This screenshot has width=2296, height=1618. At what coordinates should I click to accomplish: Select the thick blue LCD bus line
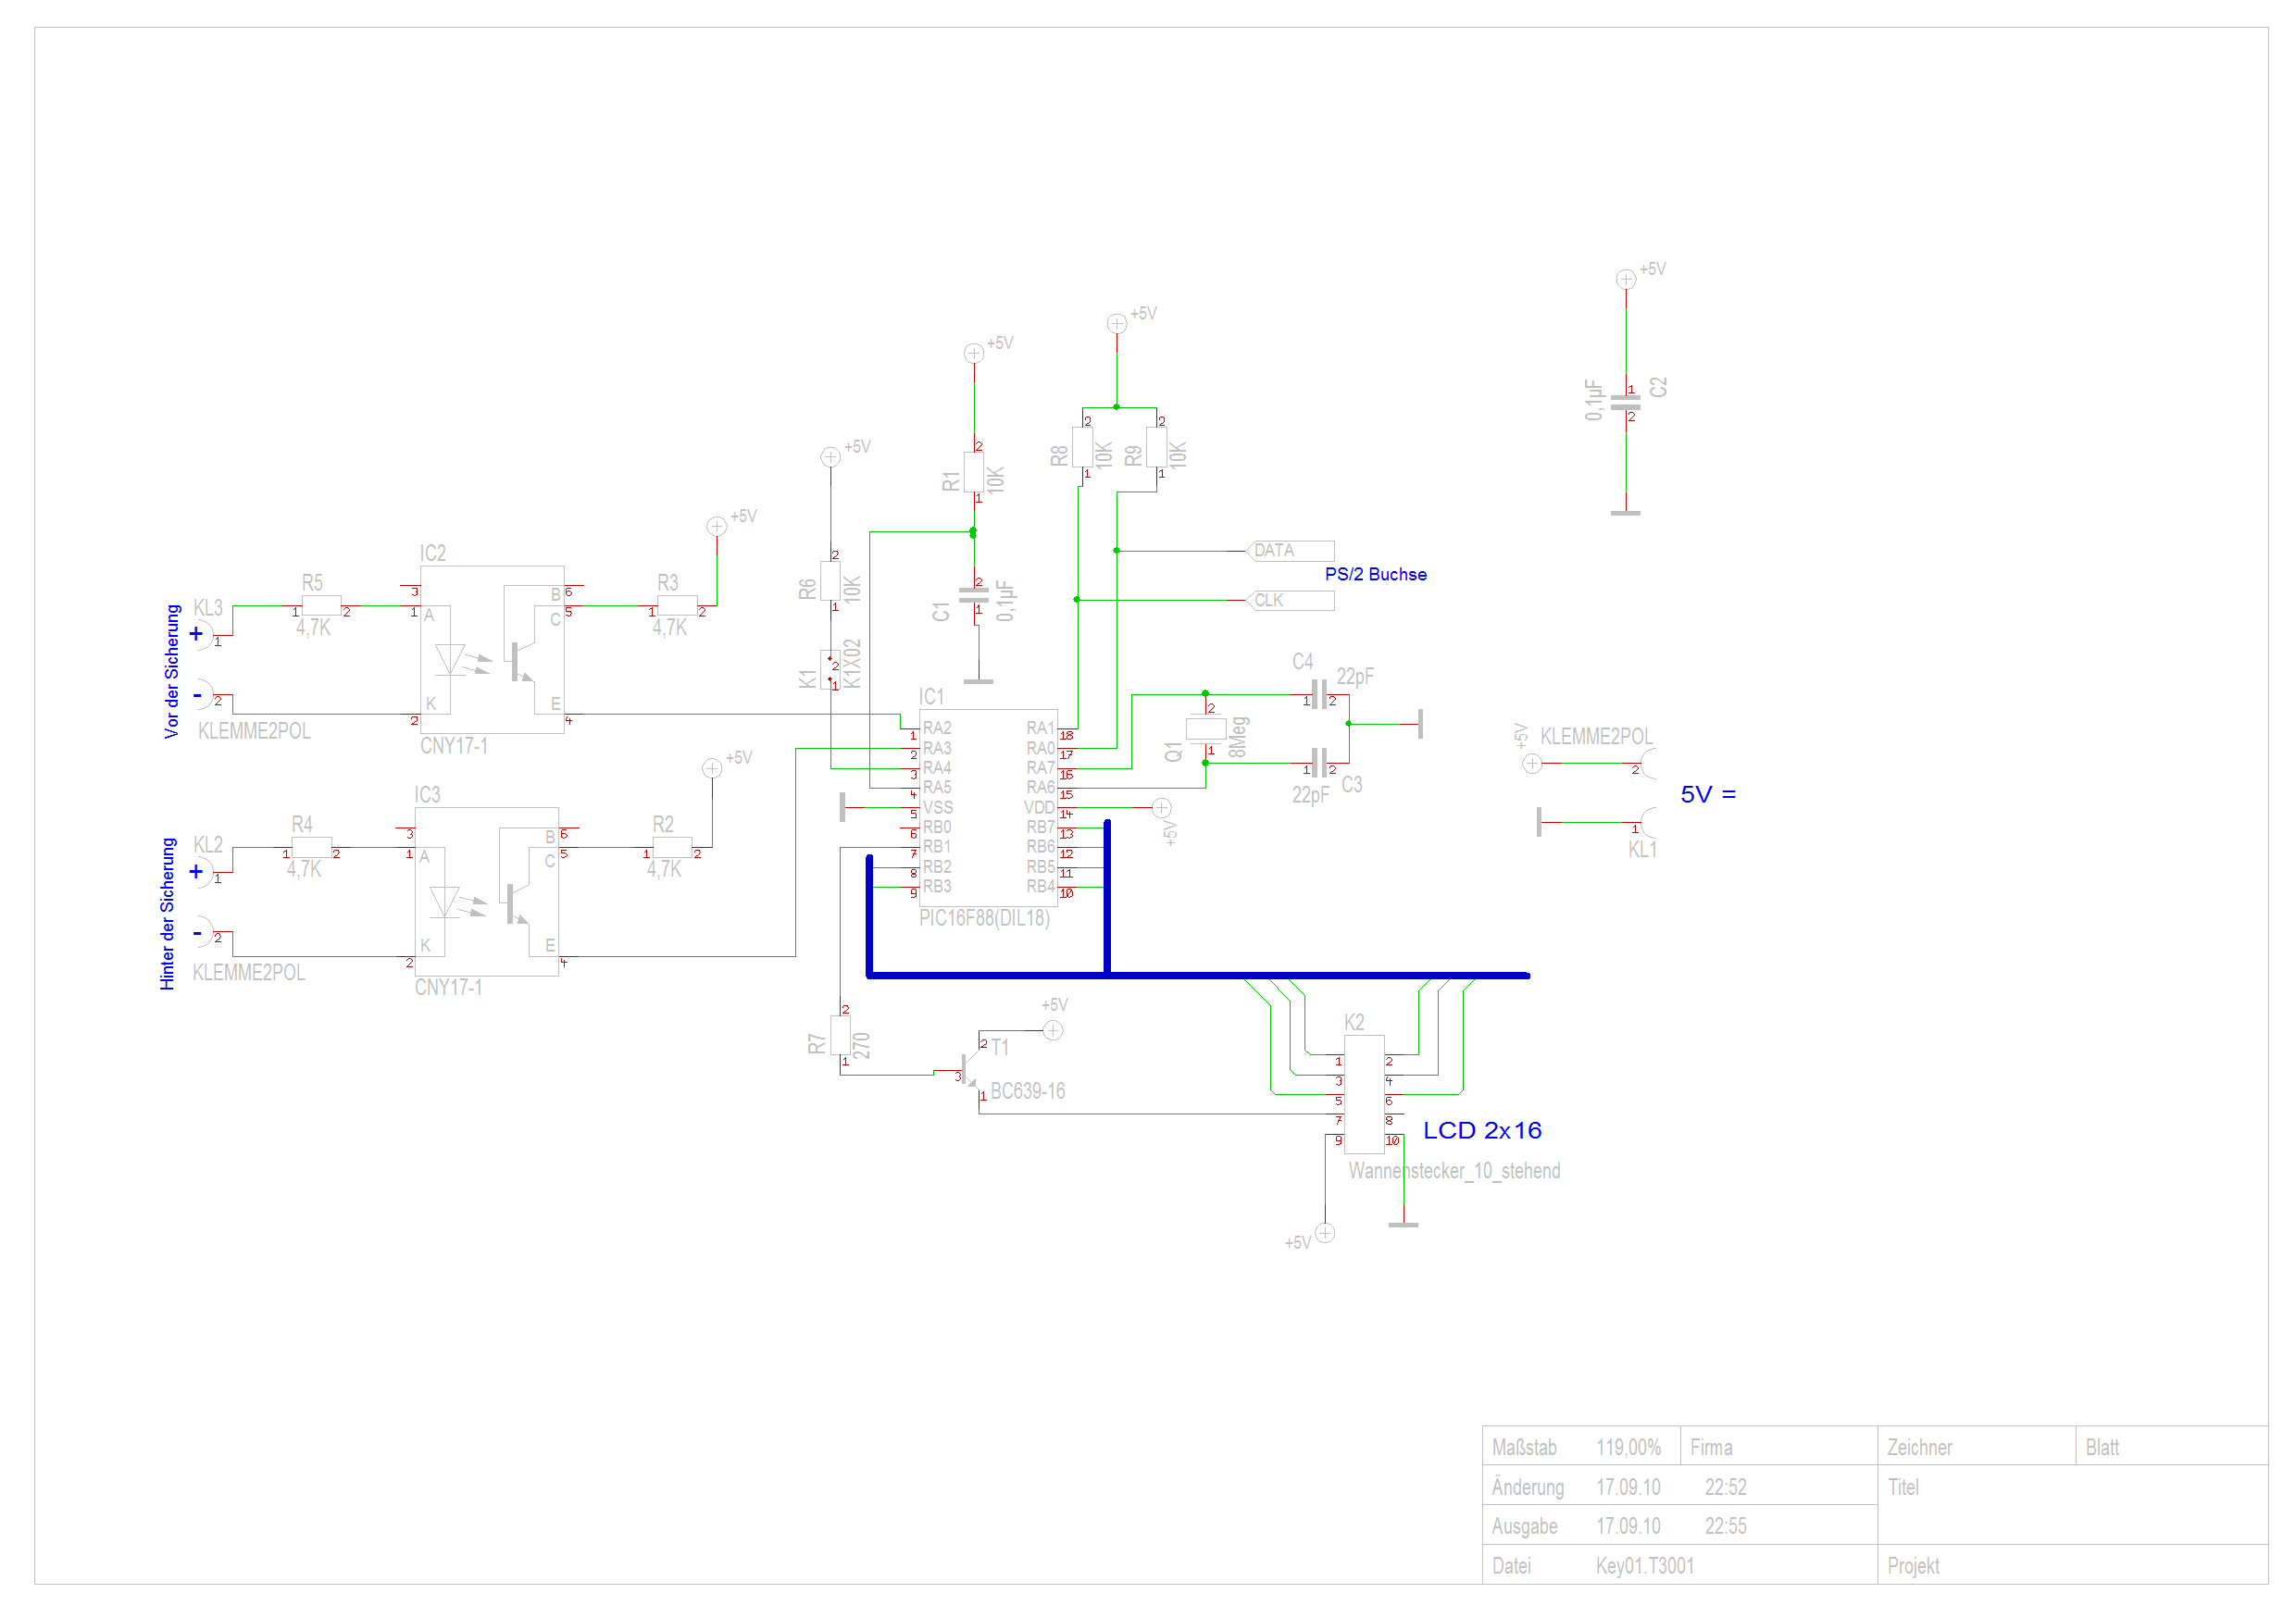(1200, 975)
